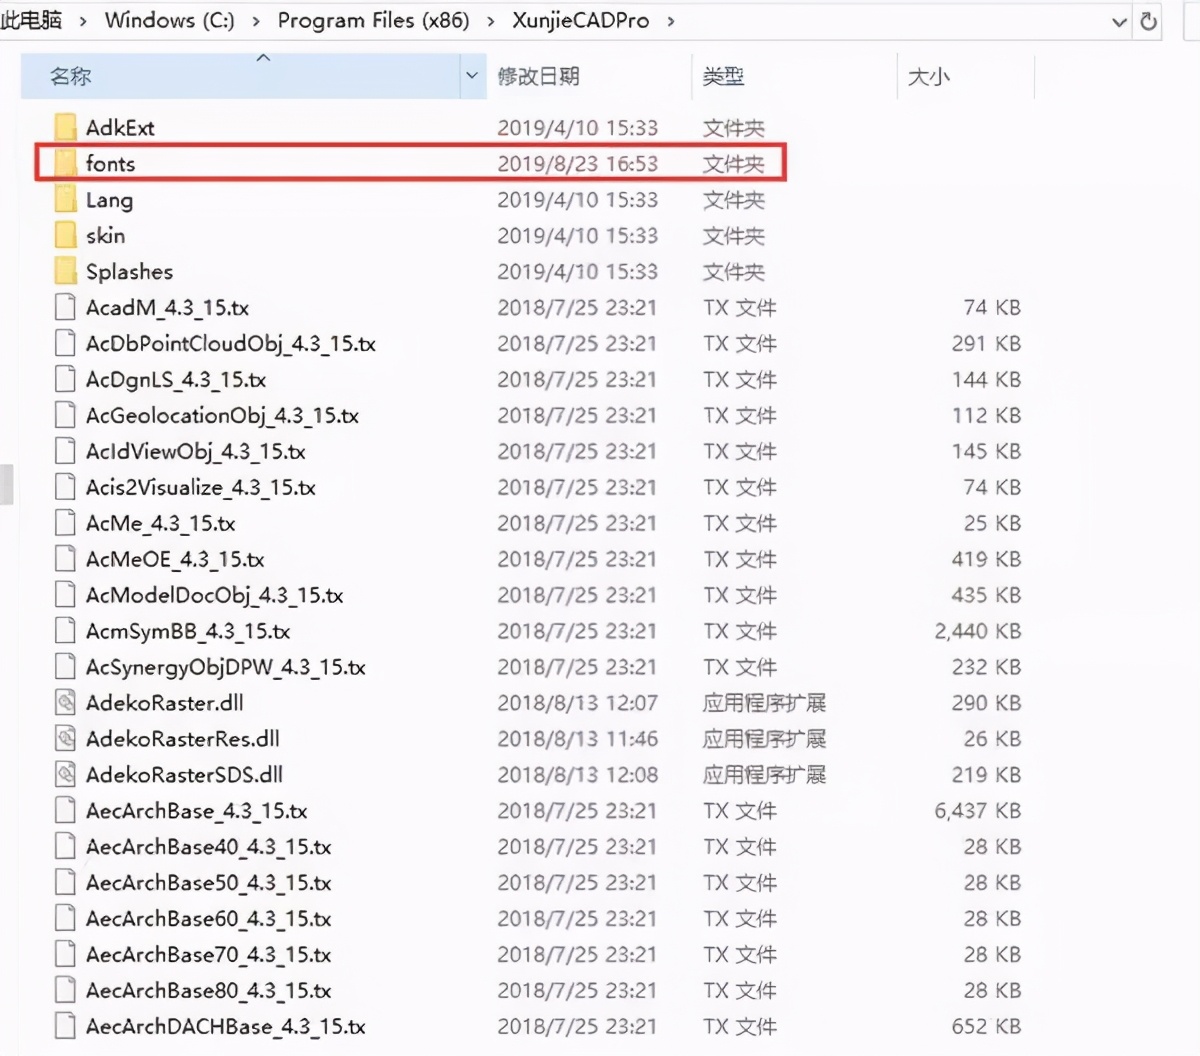1200x1056 pixels.
Task: Click the AecArchBase40_4.3_15.tx file icon
Action: pyautogui.click(x=65, y=847)
